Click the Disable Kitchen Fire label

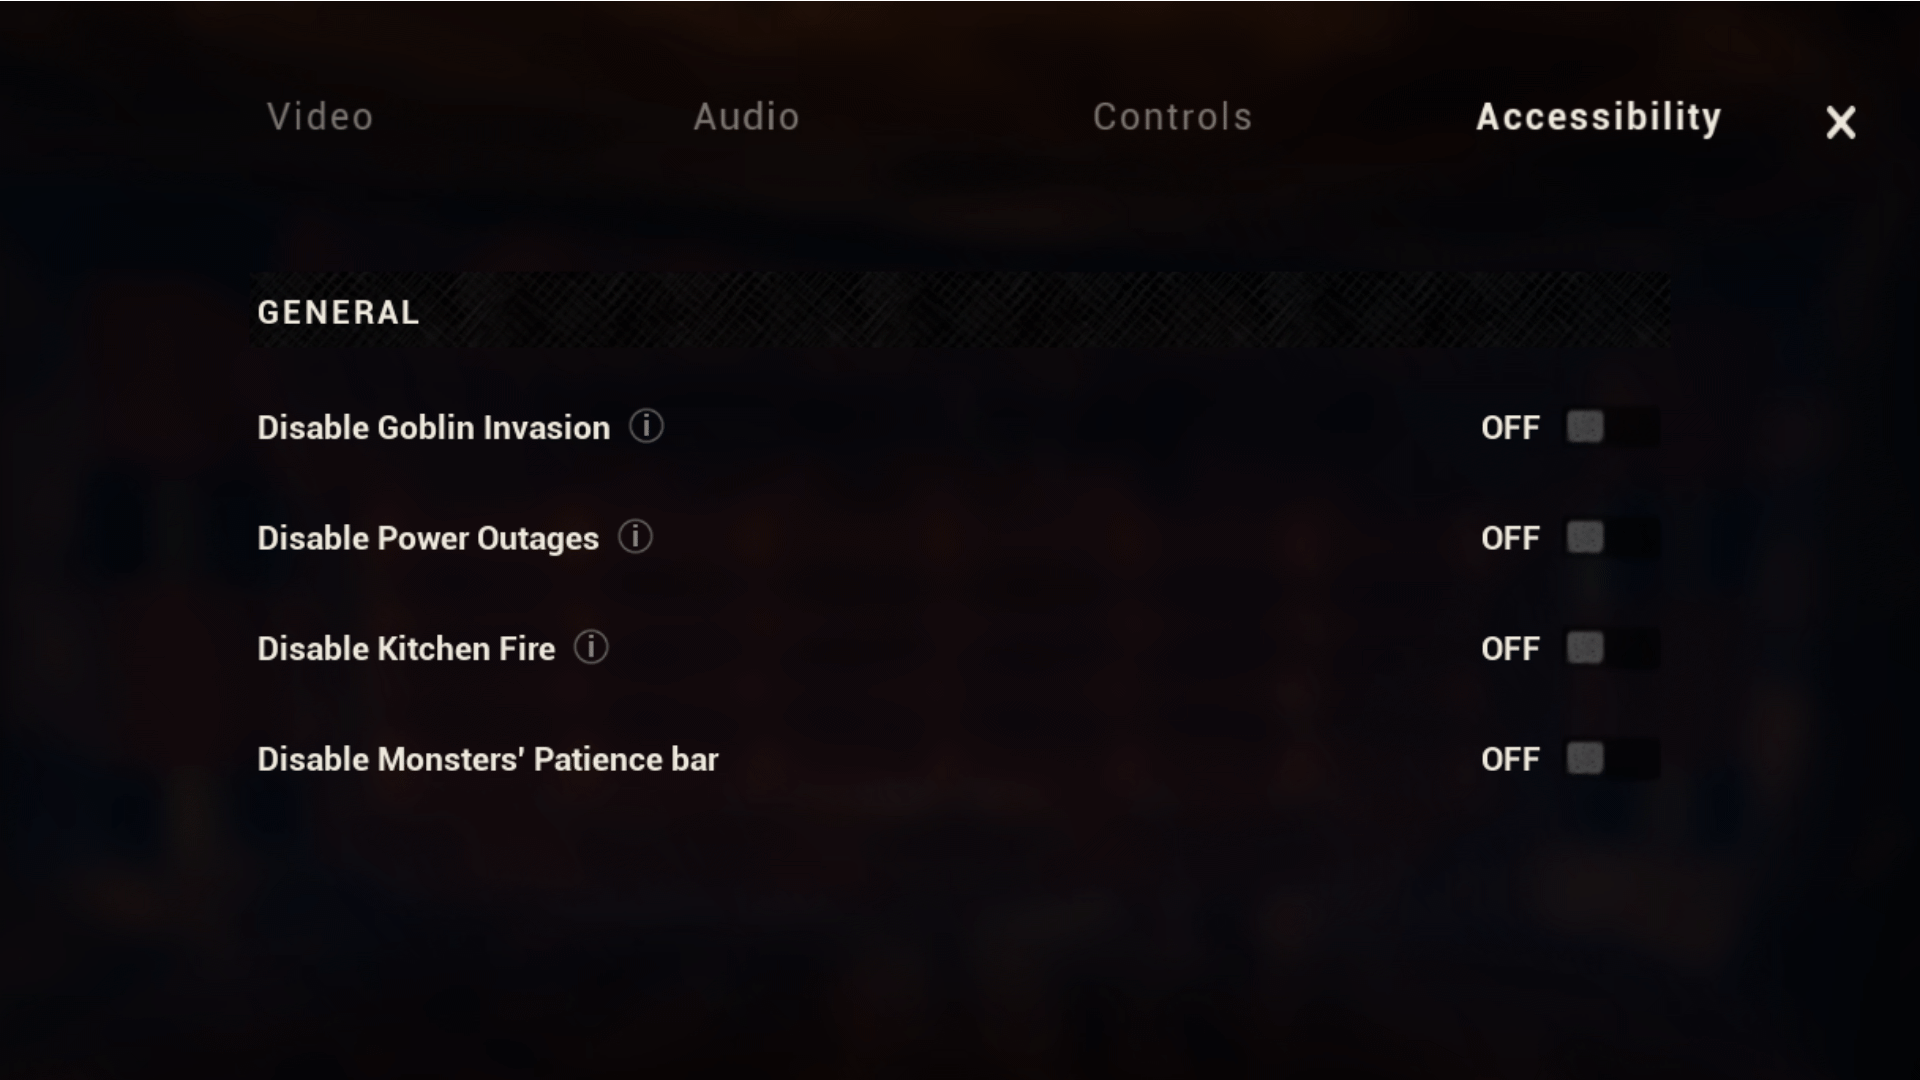tap(405, 649)
